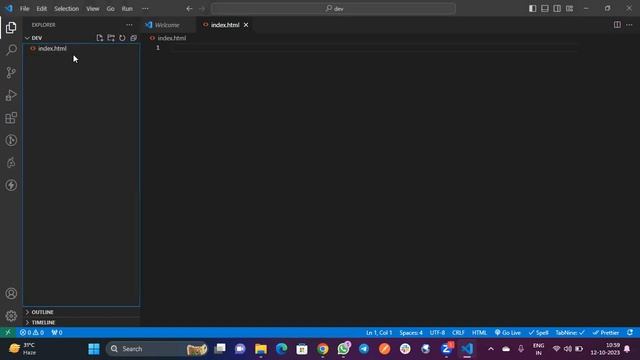Open additional menus ellipsis in menu bar
This screenshot has height=360, width=640.
[x=145, y=9]
